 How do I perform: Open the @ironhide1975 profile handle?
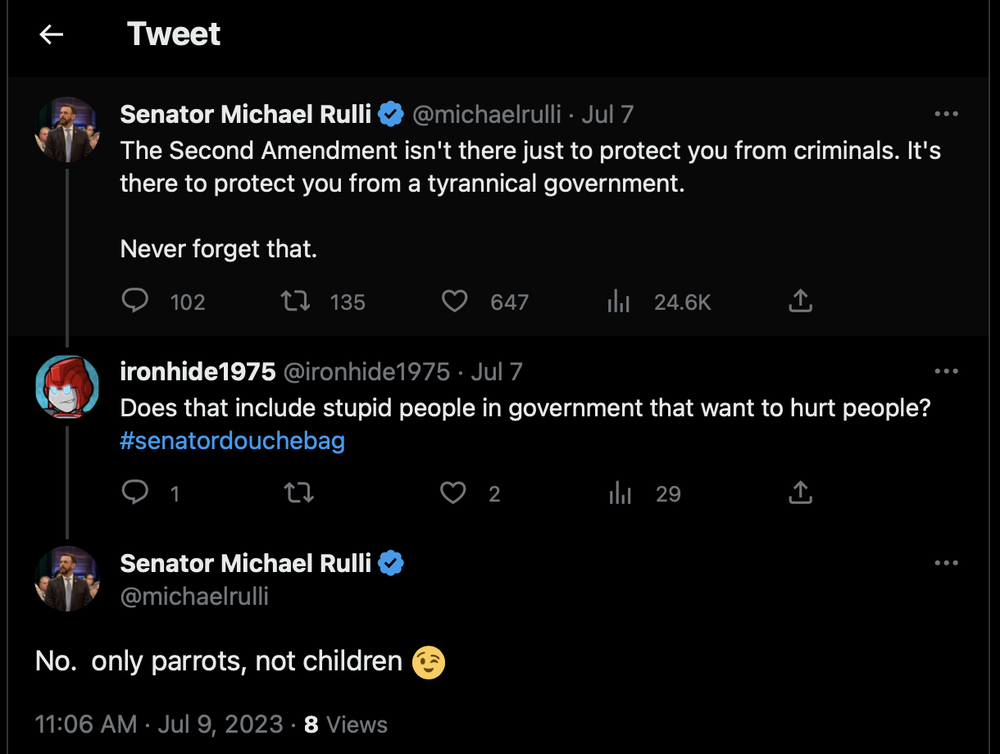click(x=367, y=372)
